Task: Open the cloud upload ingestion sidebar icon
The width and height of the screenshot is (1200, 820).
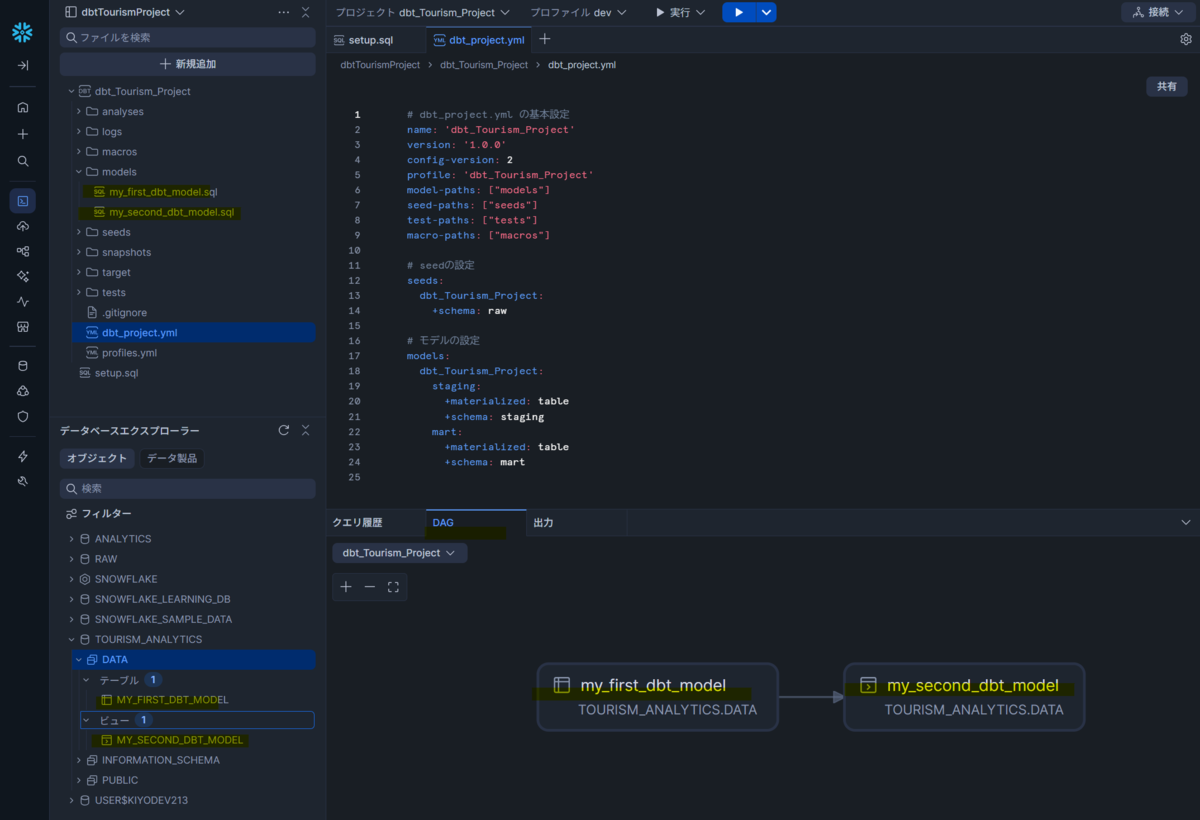Action: [x=23, y=226]
